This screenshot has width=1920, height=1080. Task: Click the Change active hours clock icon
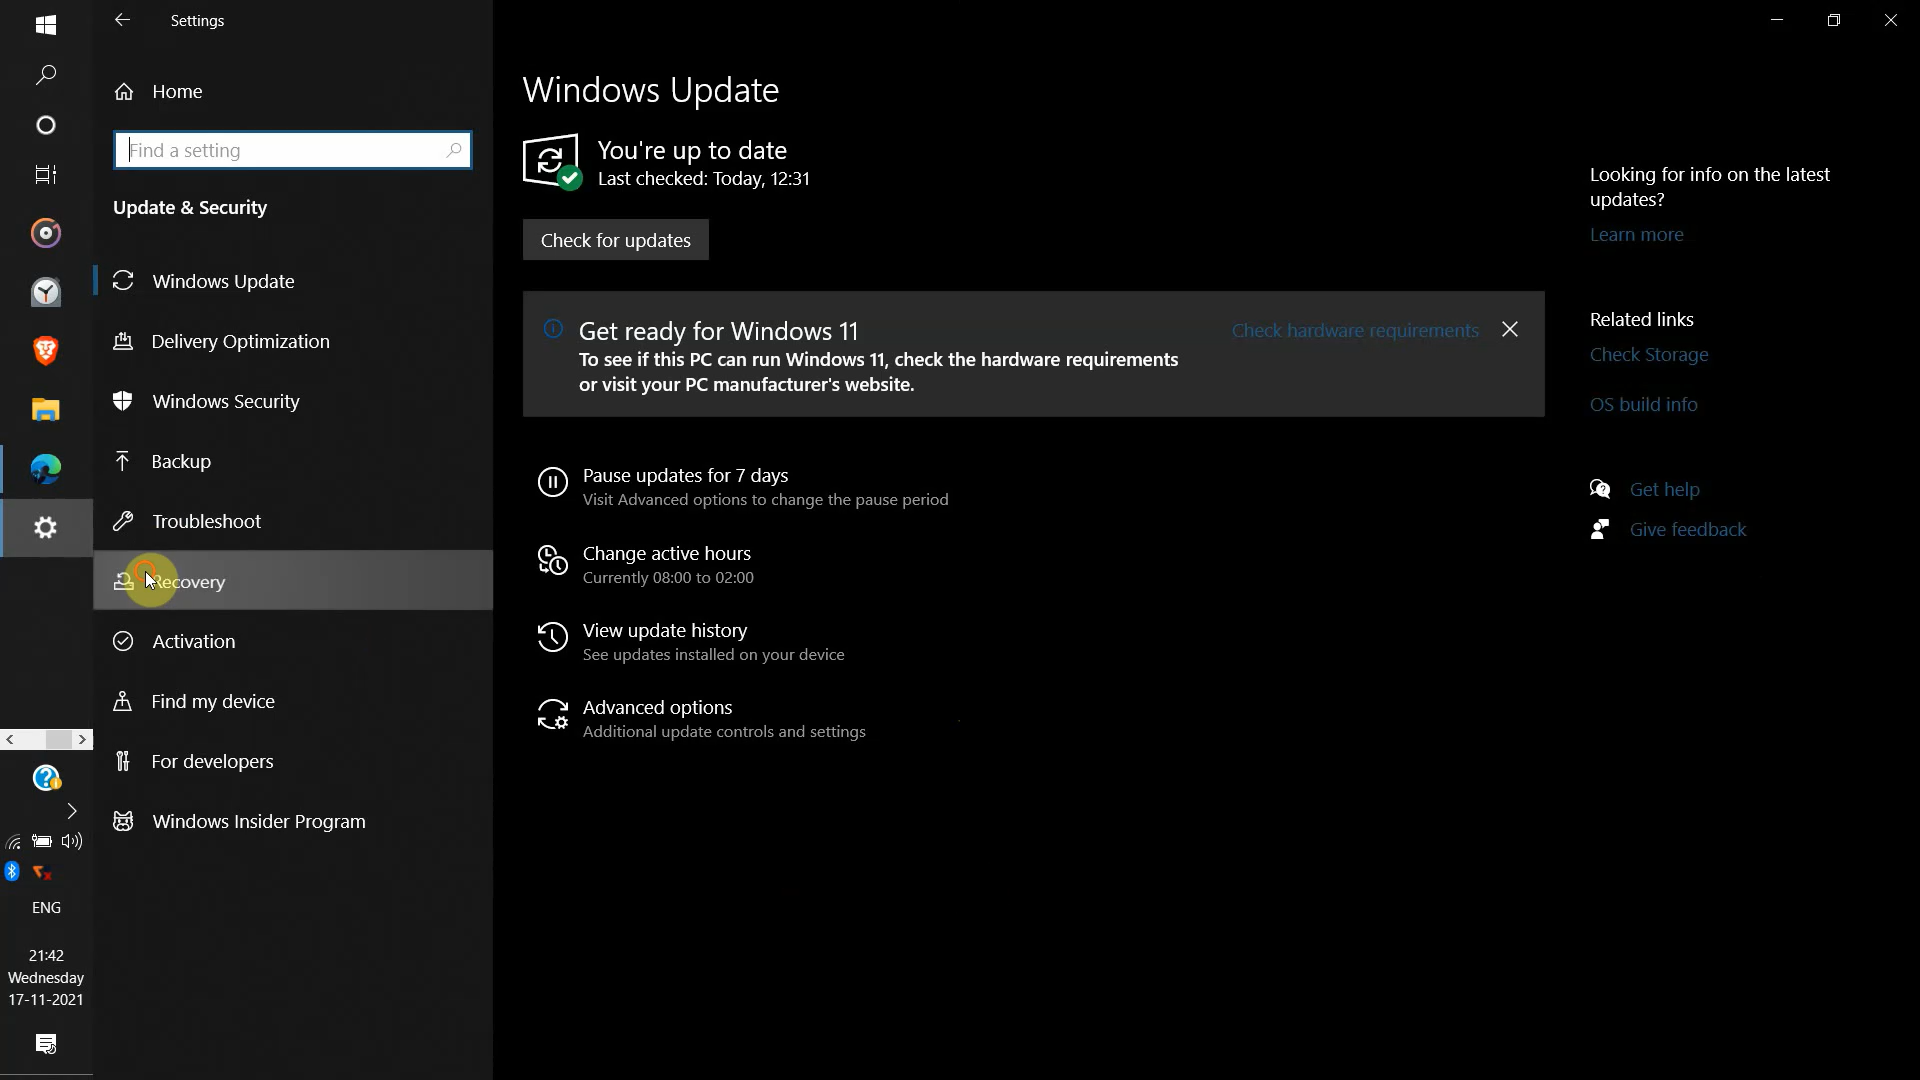coord(552,561)
